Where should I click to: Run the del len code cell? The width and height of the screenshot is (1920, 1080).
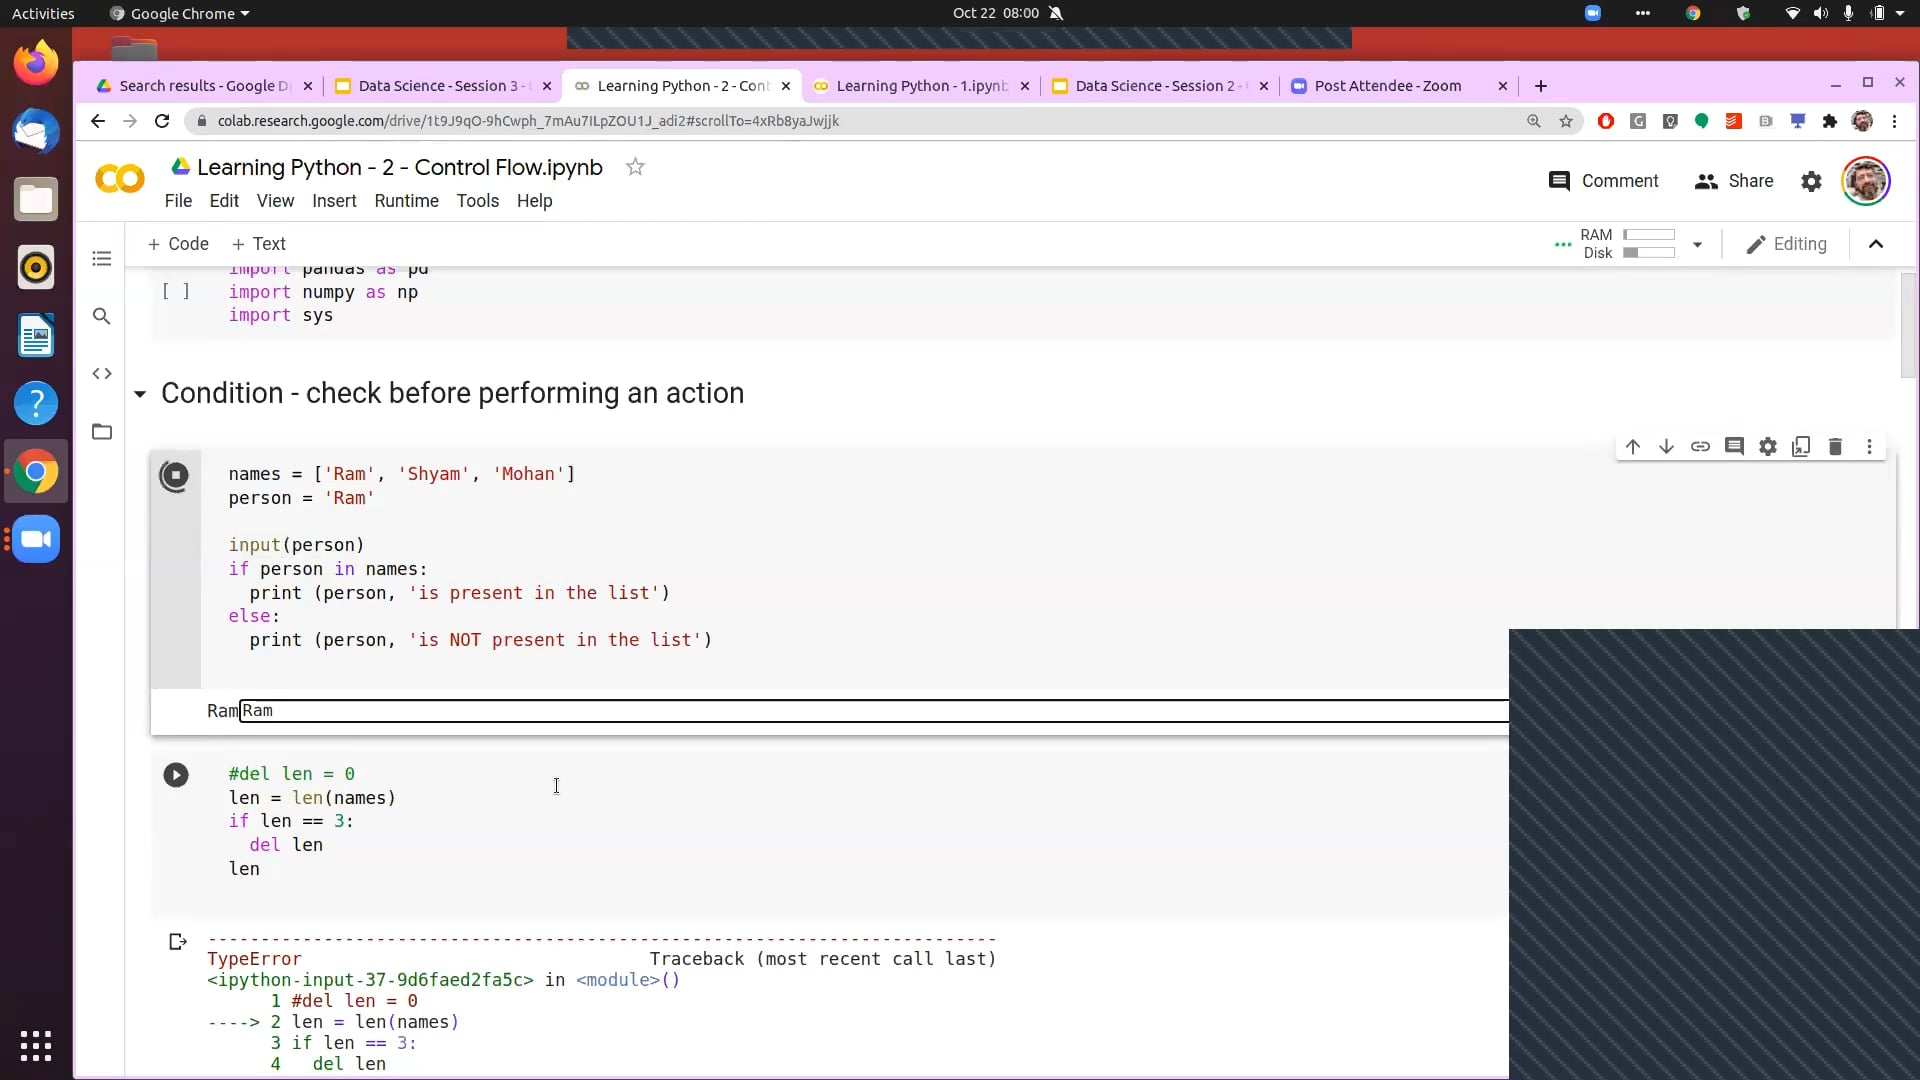coord(176,775)
